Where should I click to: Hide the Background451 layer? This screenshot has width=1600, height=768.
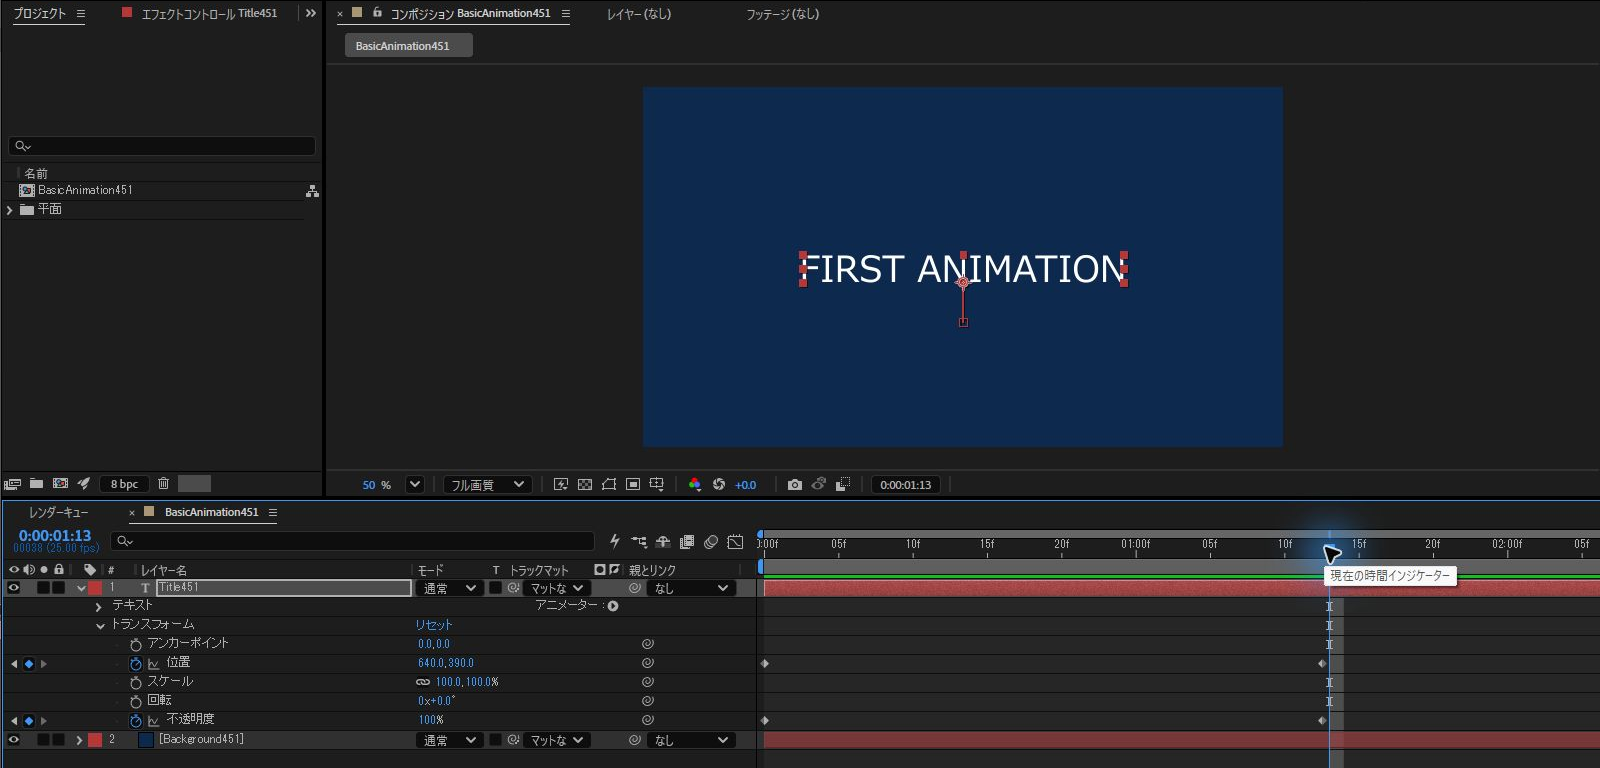[14, 740]
